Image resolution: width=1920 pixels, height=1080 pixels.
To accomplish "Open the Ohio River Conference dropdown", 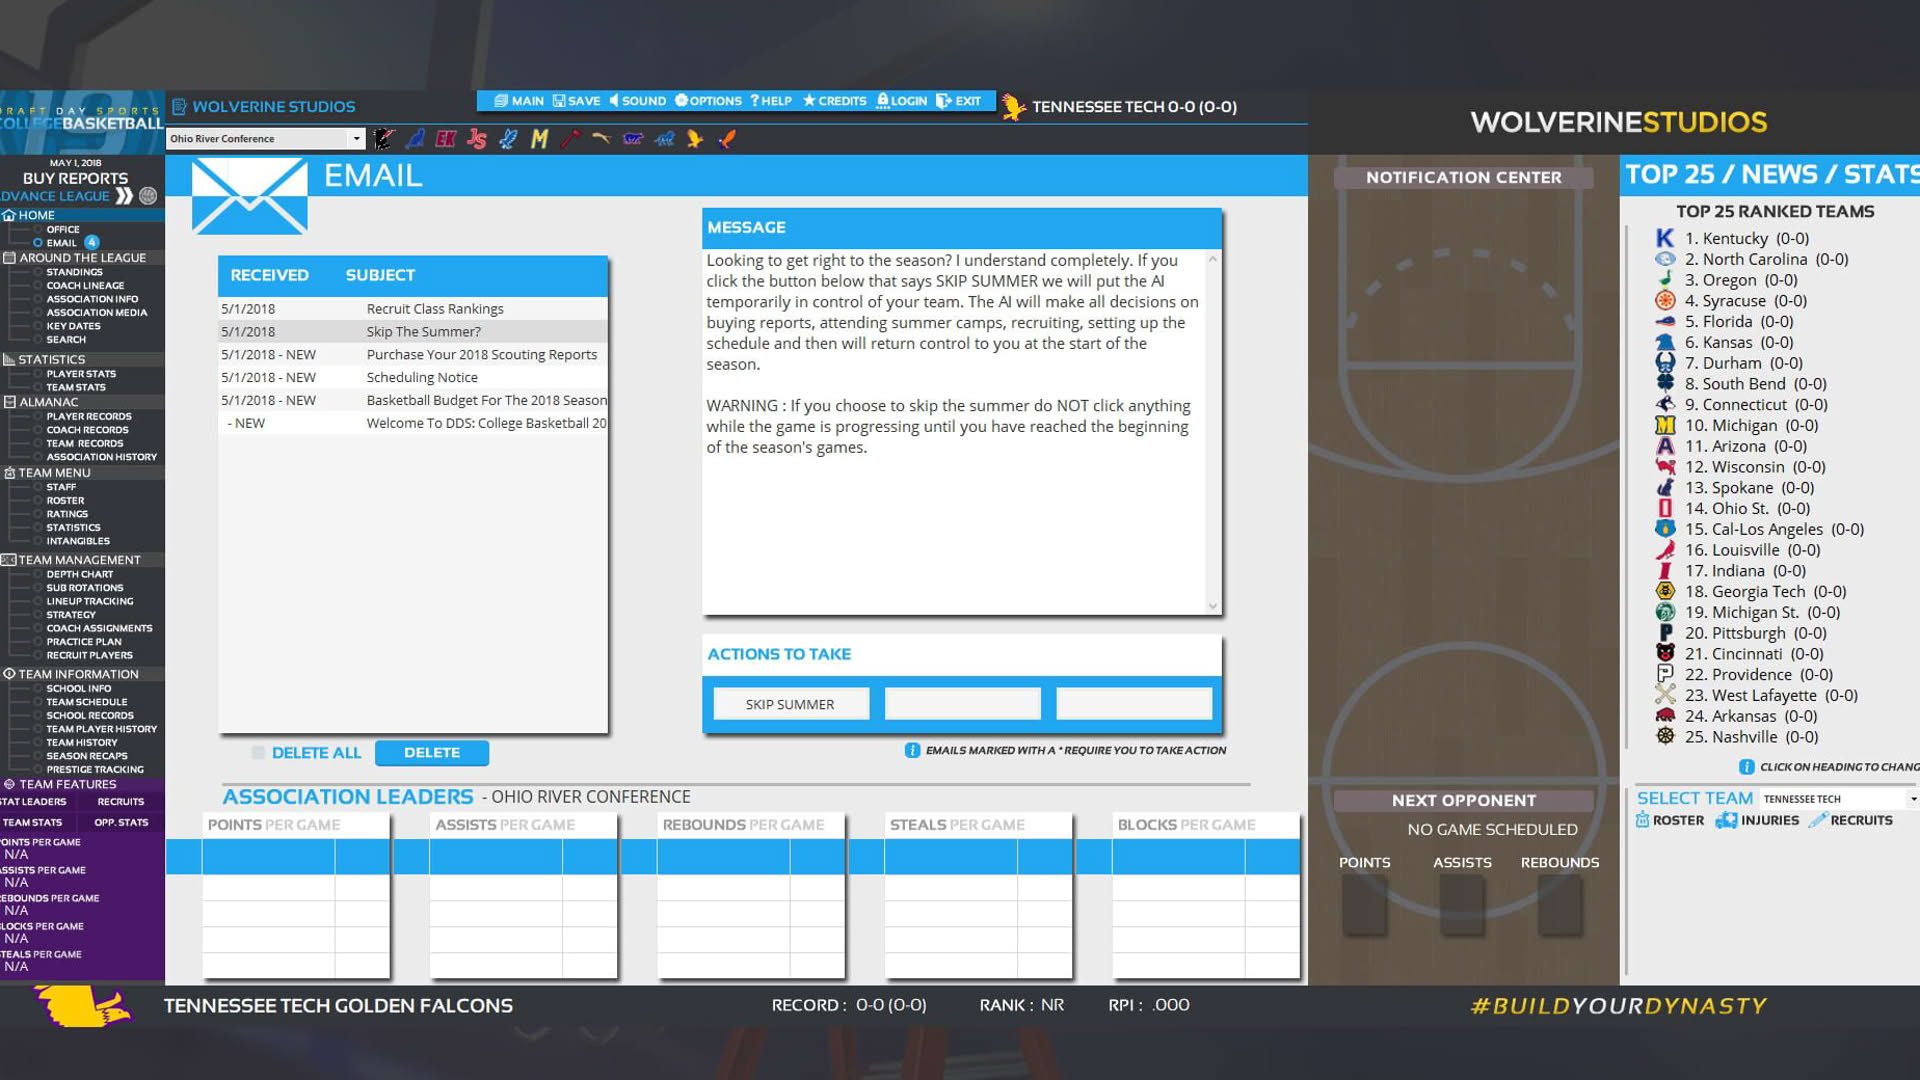I will click(x=265, y=139).
